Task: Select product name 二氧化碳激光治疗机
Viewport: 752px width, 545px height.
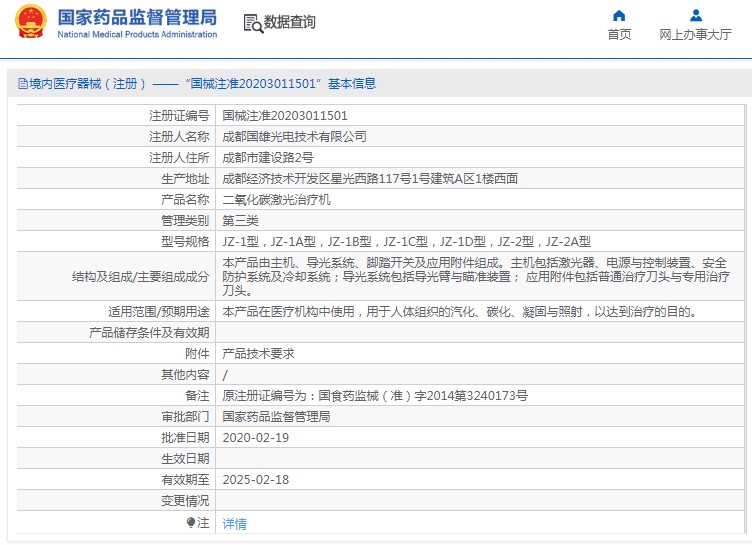Action: click(x=277, y=200)
